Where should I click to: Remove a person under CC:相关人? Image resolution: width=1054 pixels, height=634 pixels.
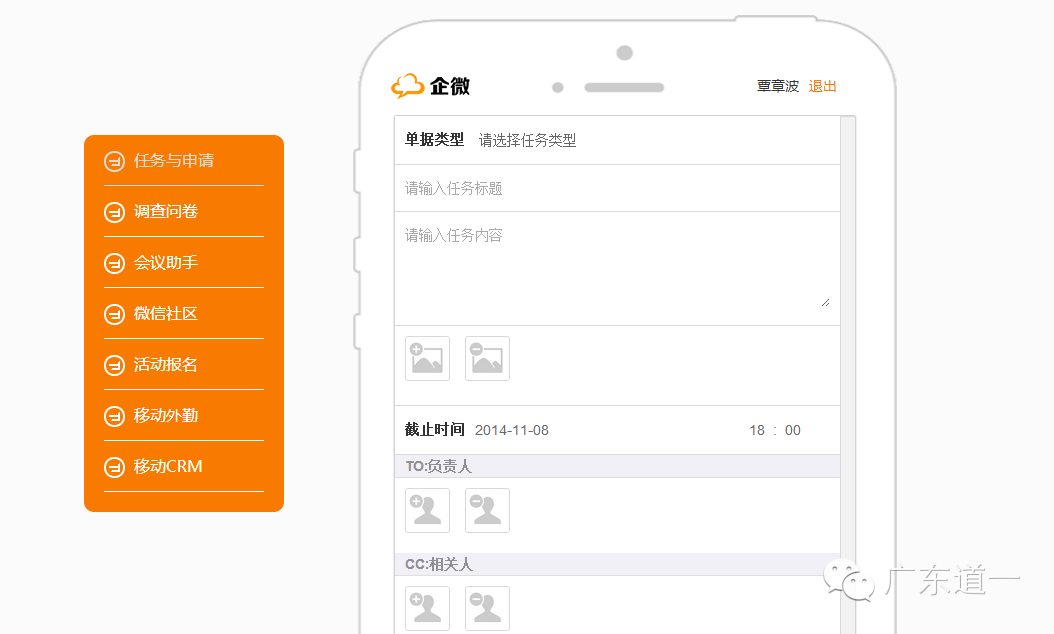click(x=487, y=608)
